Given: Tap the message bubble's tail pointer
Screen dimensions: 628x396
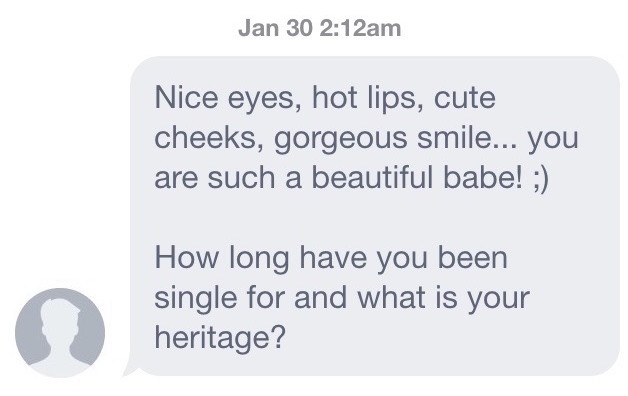Looking at the screenshot, I should coord(130,368).
